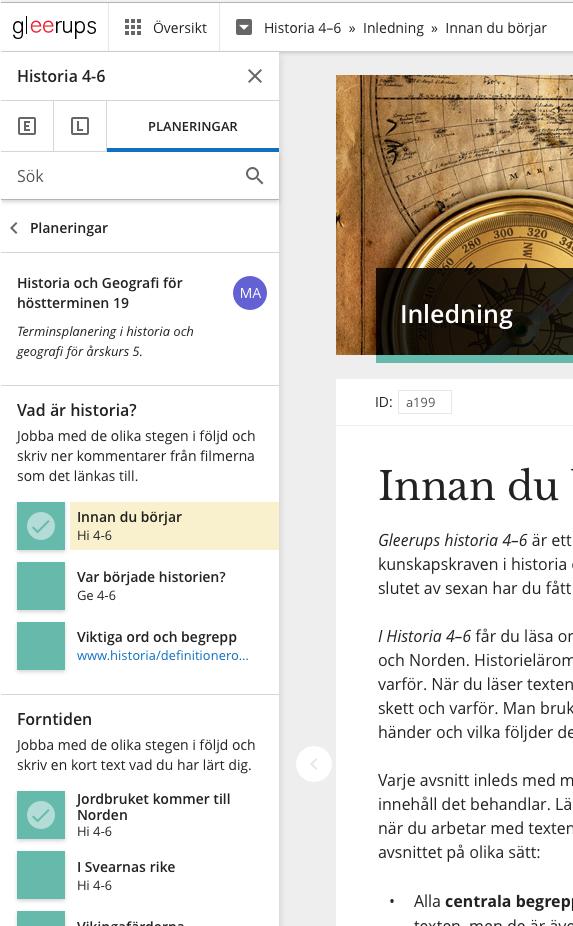Click the magnifying glass search icon
Screen dimensions: 573x926
(x=255, y=175)
